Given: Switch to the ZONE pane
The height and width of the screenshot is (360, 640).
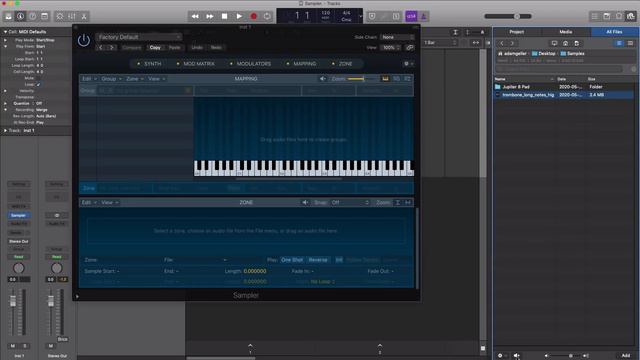Looking at the screenshot, I should point(342,64).
